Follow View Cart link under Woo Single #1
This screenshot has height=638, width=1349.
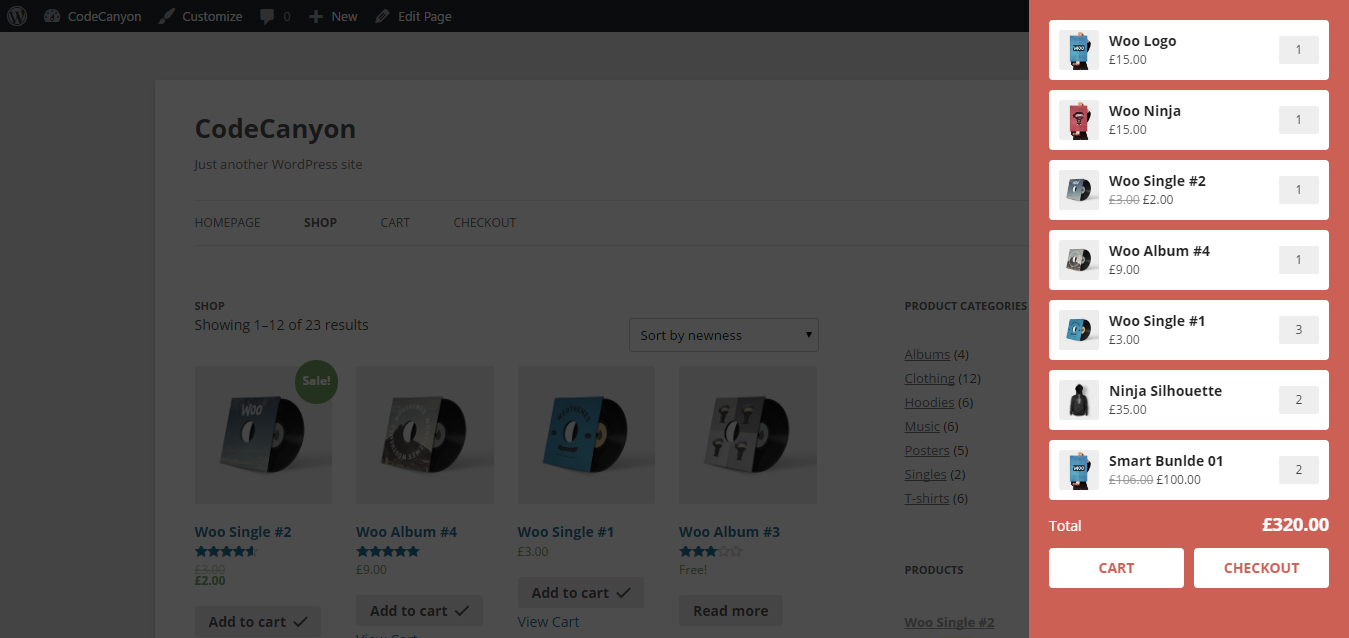coord(548,622)
